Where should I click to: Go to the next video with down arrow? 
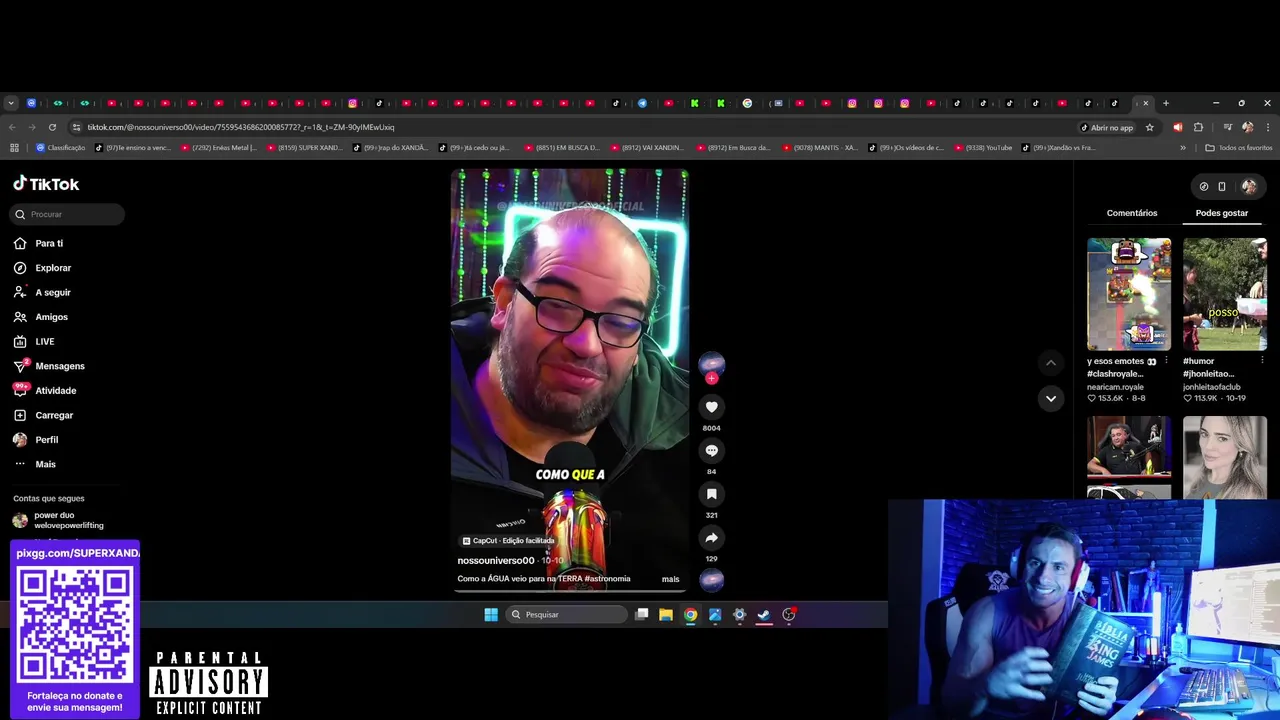[x=1050, y=398]
